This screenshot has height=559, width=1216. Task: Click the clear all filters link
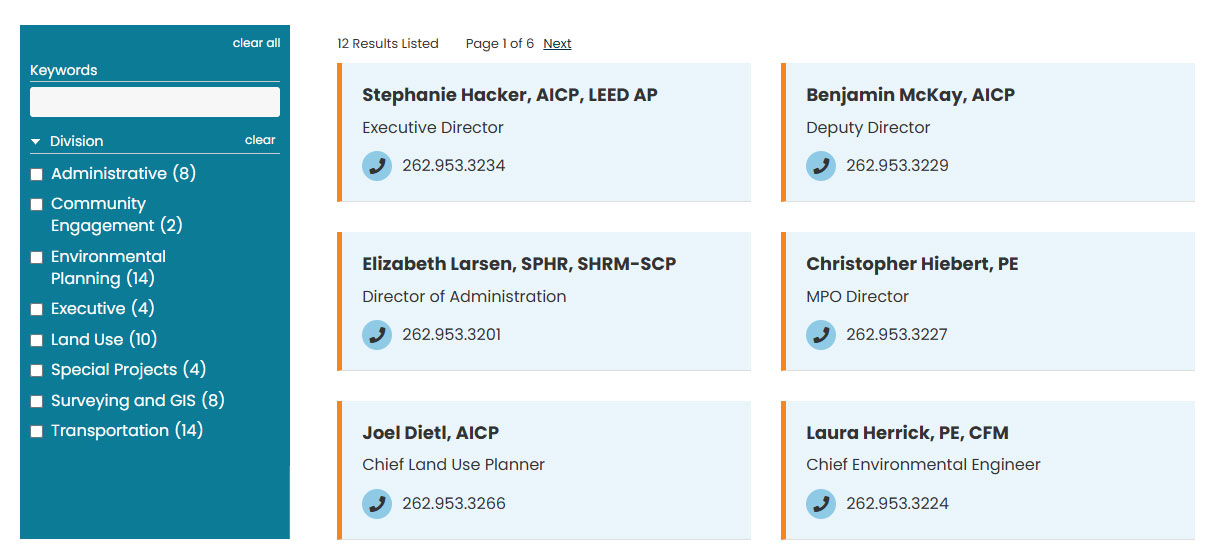pyautogui.click(x=256, y=43)
